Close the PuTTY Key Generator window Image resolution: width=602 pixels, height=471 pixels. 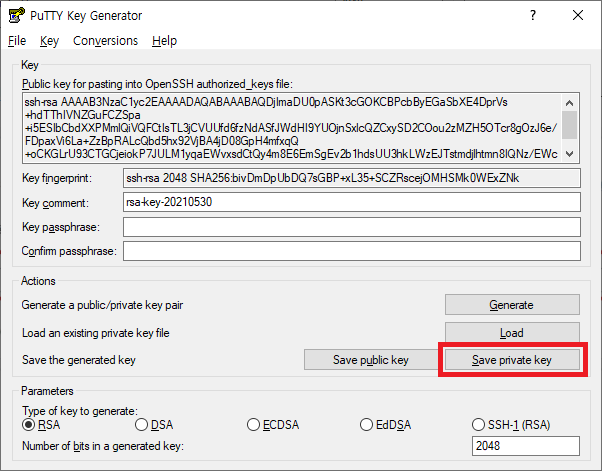tap(578, 15)
